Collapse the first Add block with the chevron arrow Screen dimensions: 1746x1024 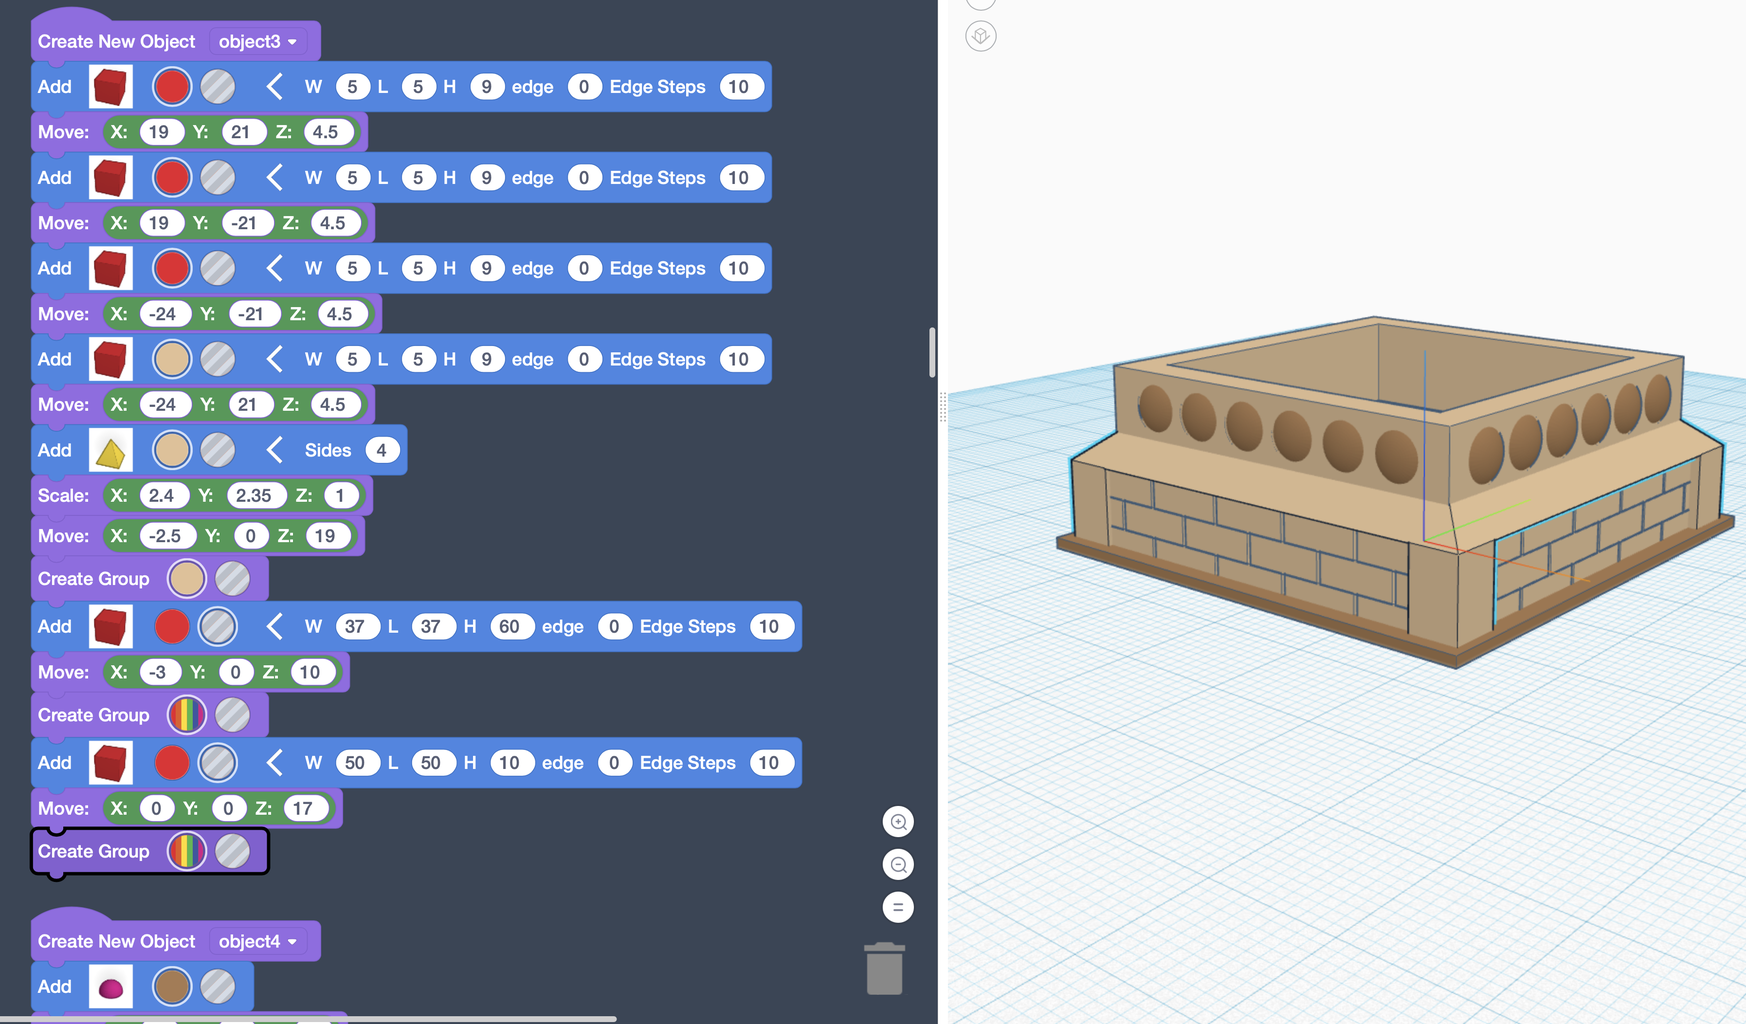tap(274, 86)
